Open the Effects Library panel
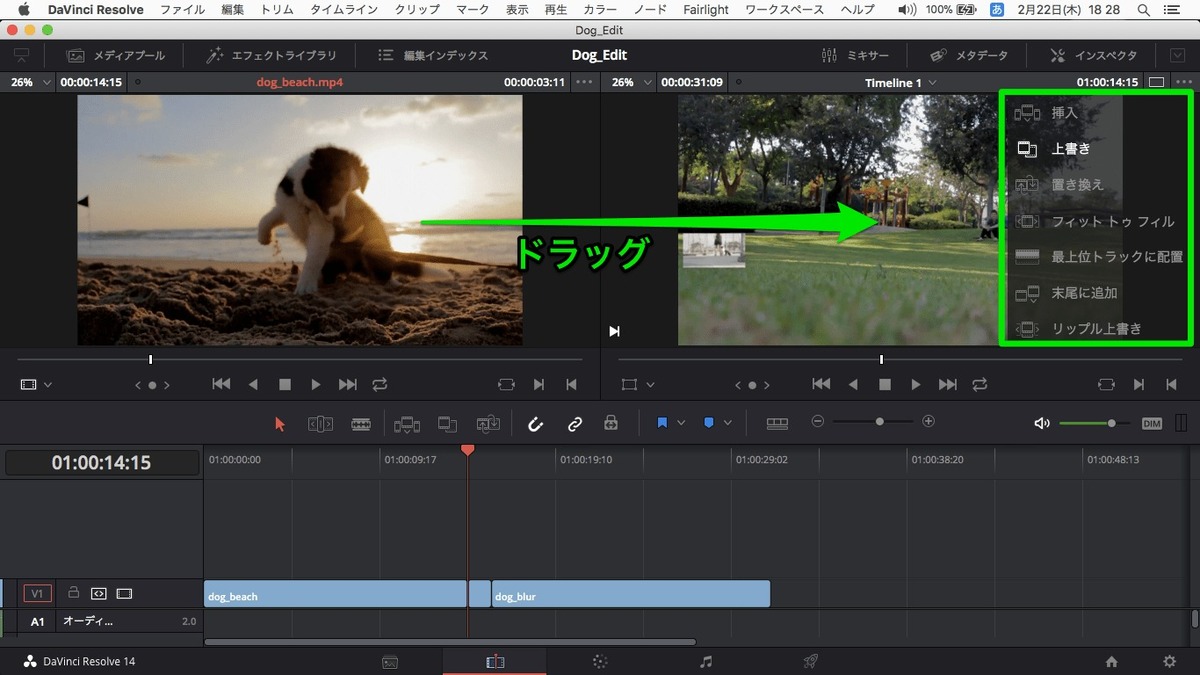The height and width of the screenshot is (675, 1200). coord(264,55)
